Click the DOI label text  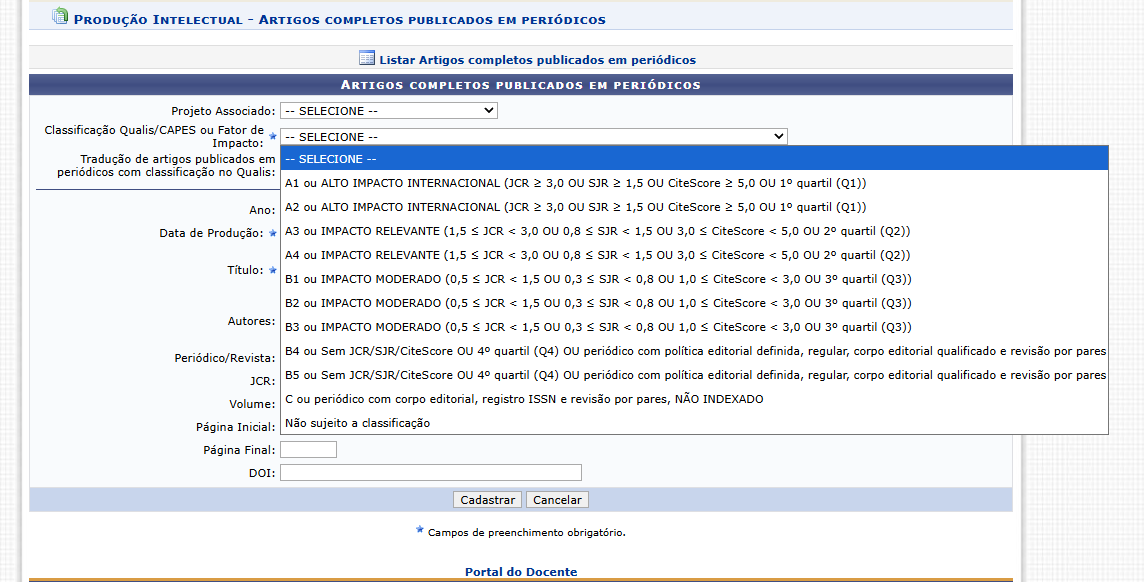point(262,473)
